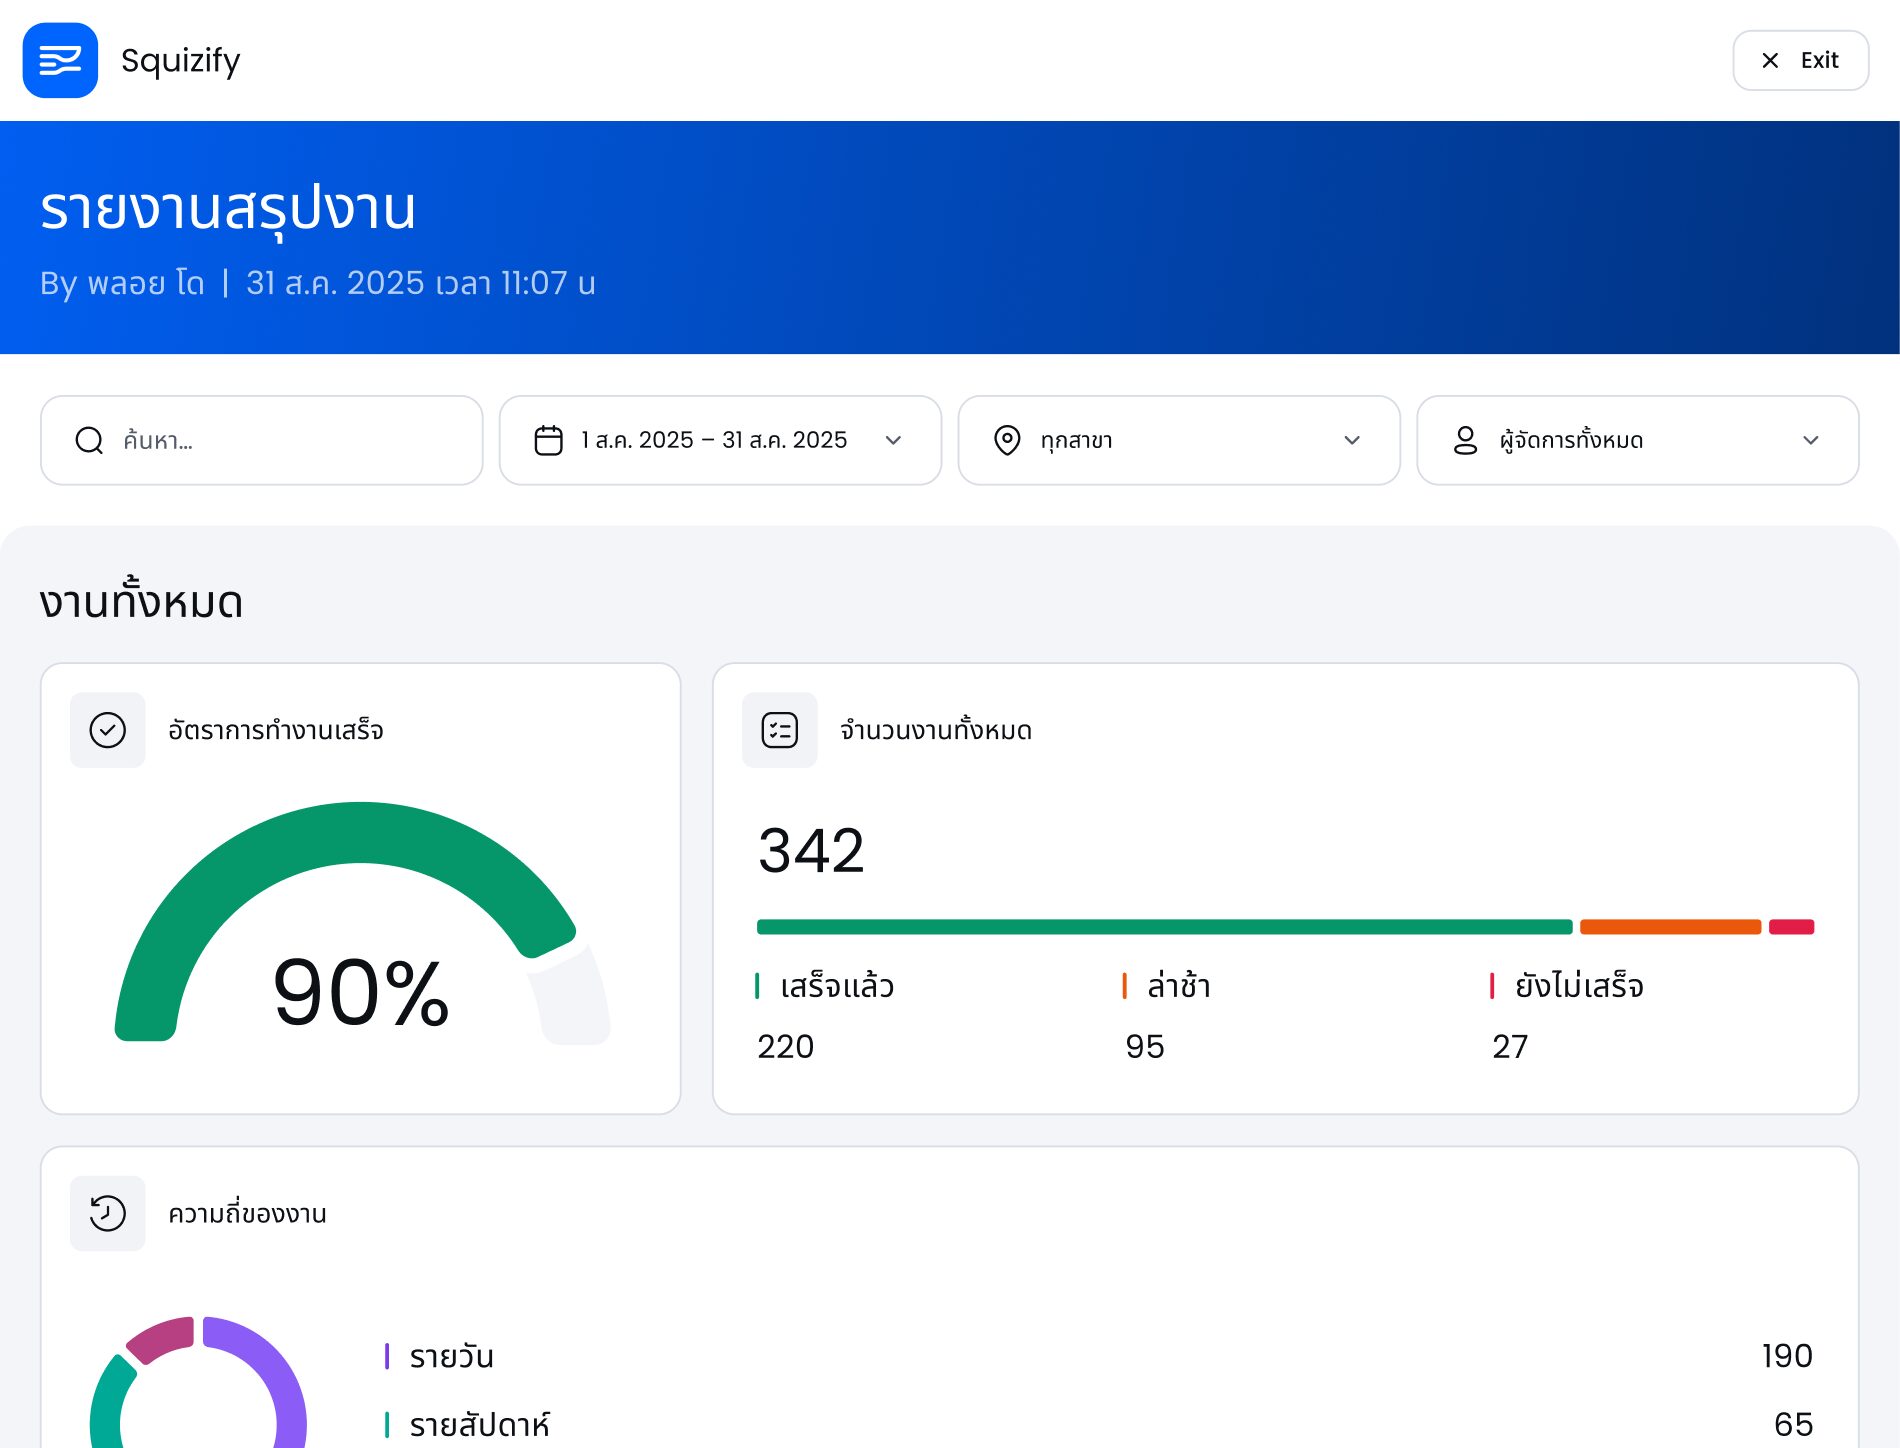Select the รายวัน legend item

pos(451,1356)
